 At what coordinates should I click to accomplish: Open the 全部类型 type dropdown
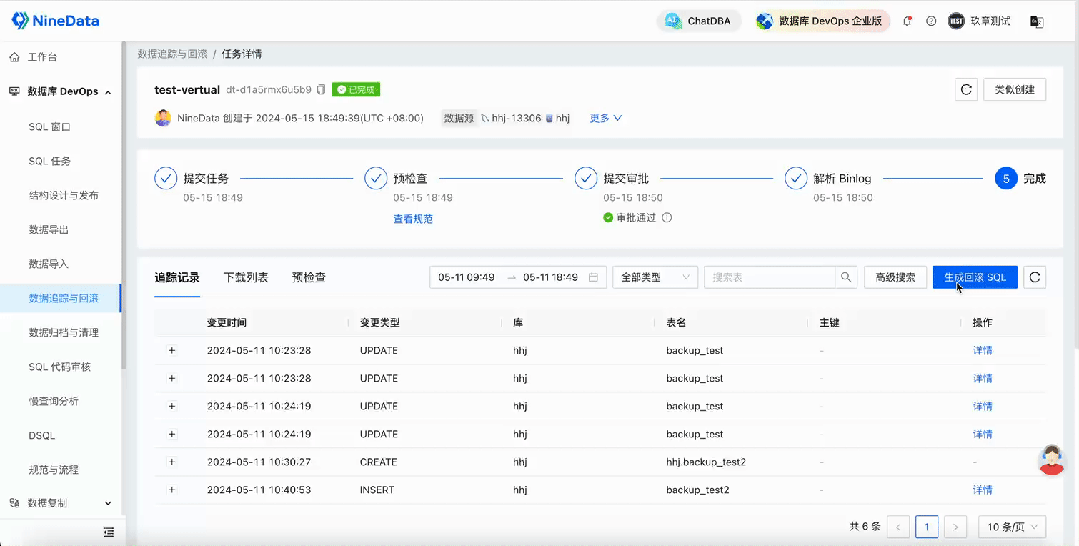pyautogui.click(x=655, y=277)
